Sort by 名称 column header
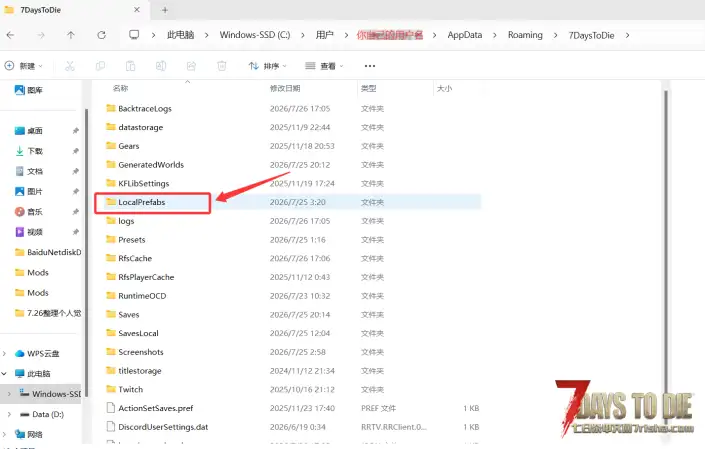The image size is (705, 449). (x=120, y=89)
